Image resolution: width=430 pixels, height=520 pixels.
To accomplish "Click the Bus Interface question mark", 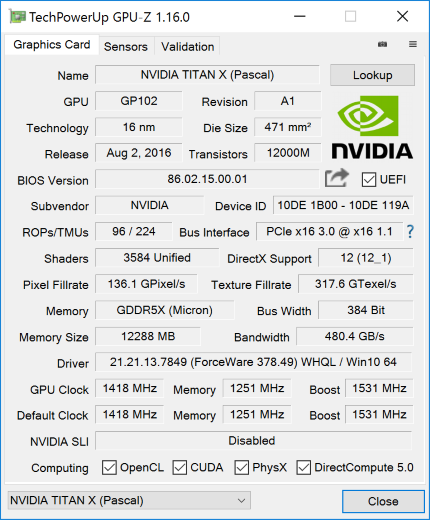I will coord(410,231).
